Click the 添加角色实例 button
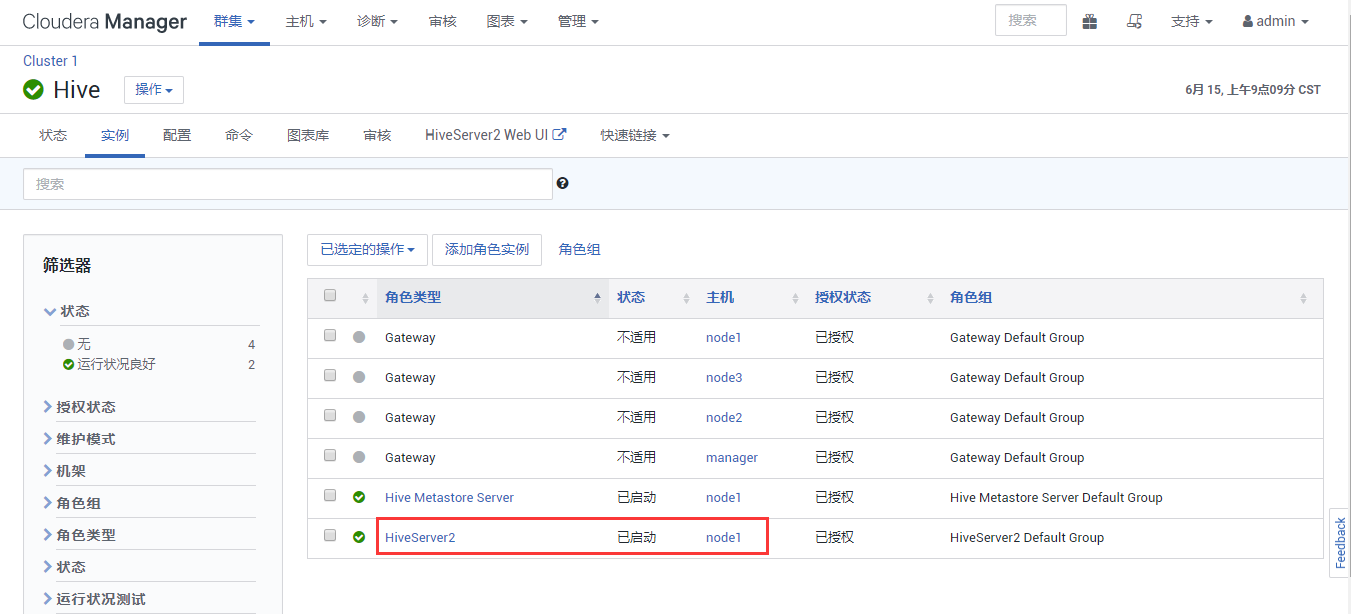The width and height of the screenshot is (1351, 614). tap(487, 250)
